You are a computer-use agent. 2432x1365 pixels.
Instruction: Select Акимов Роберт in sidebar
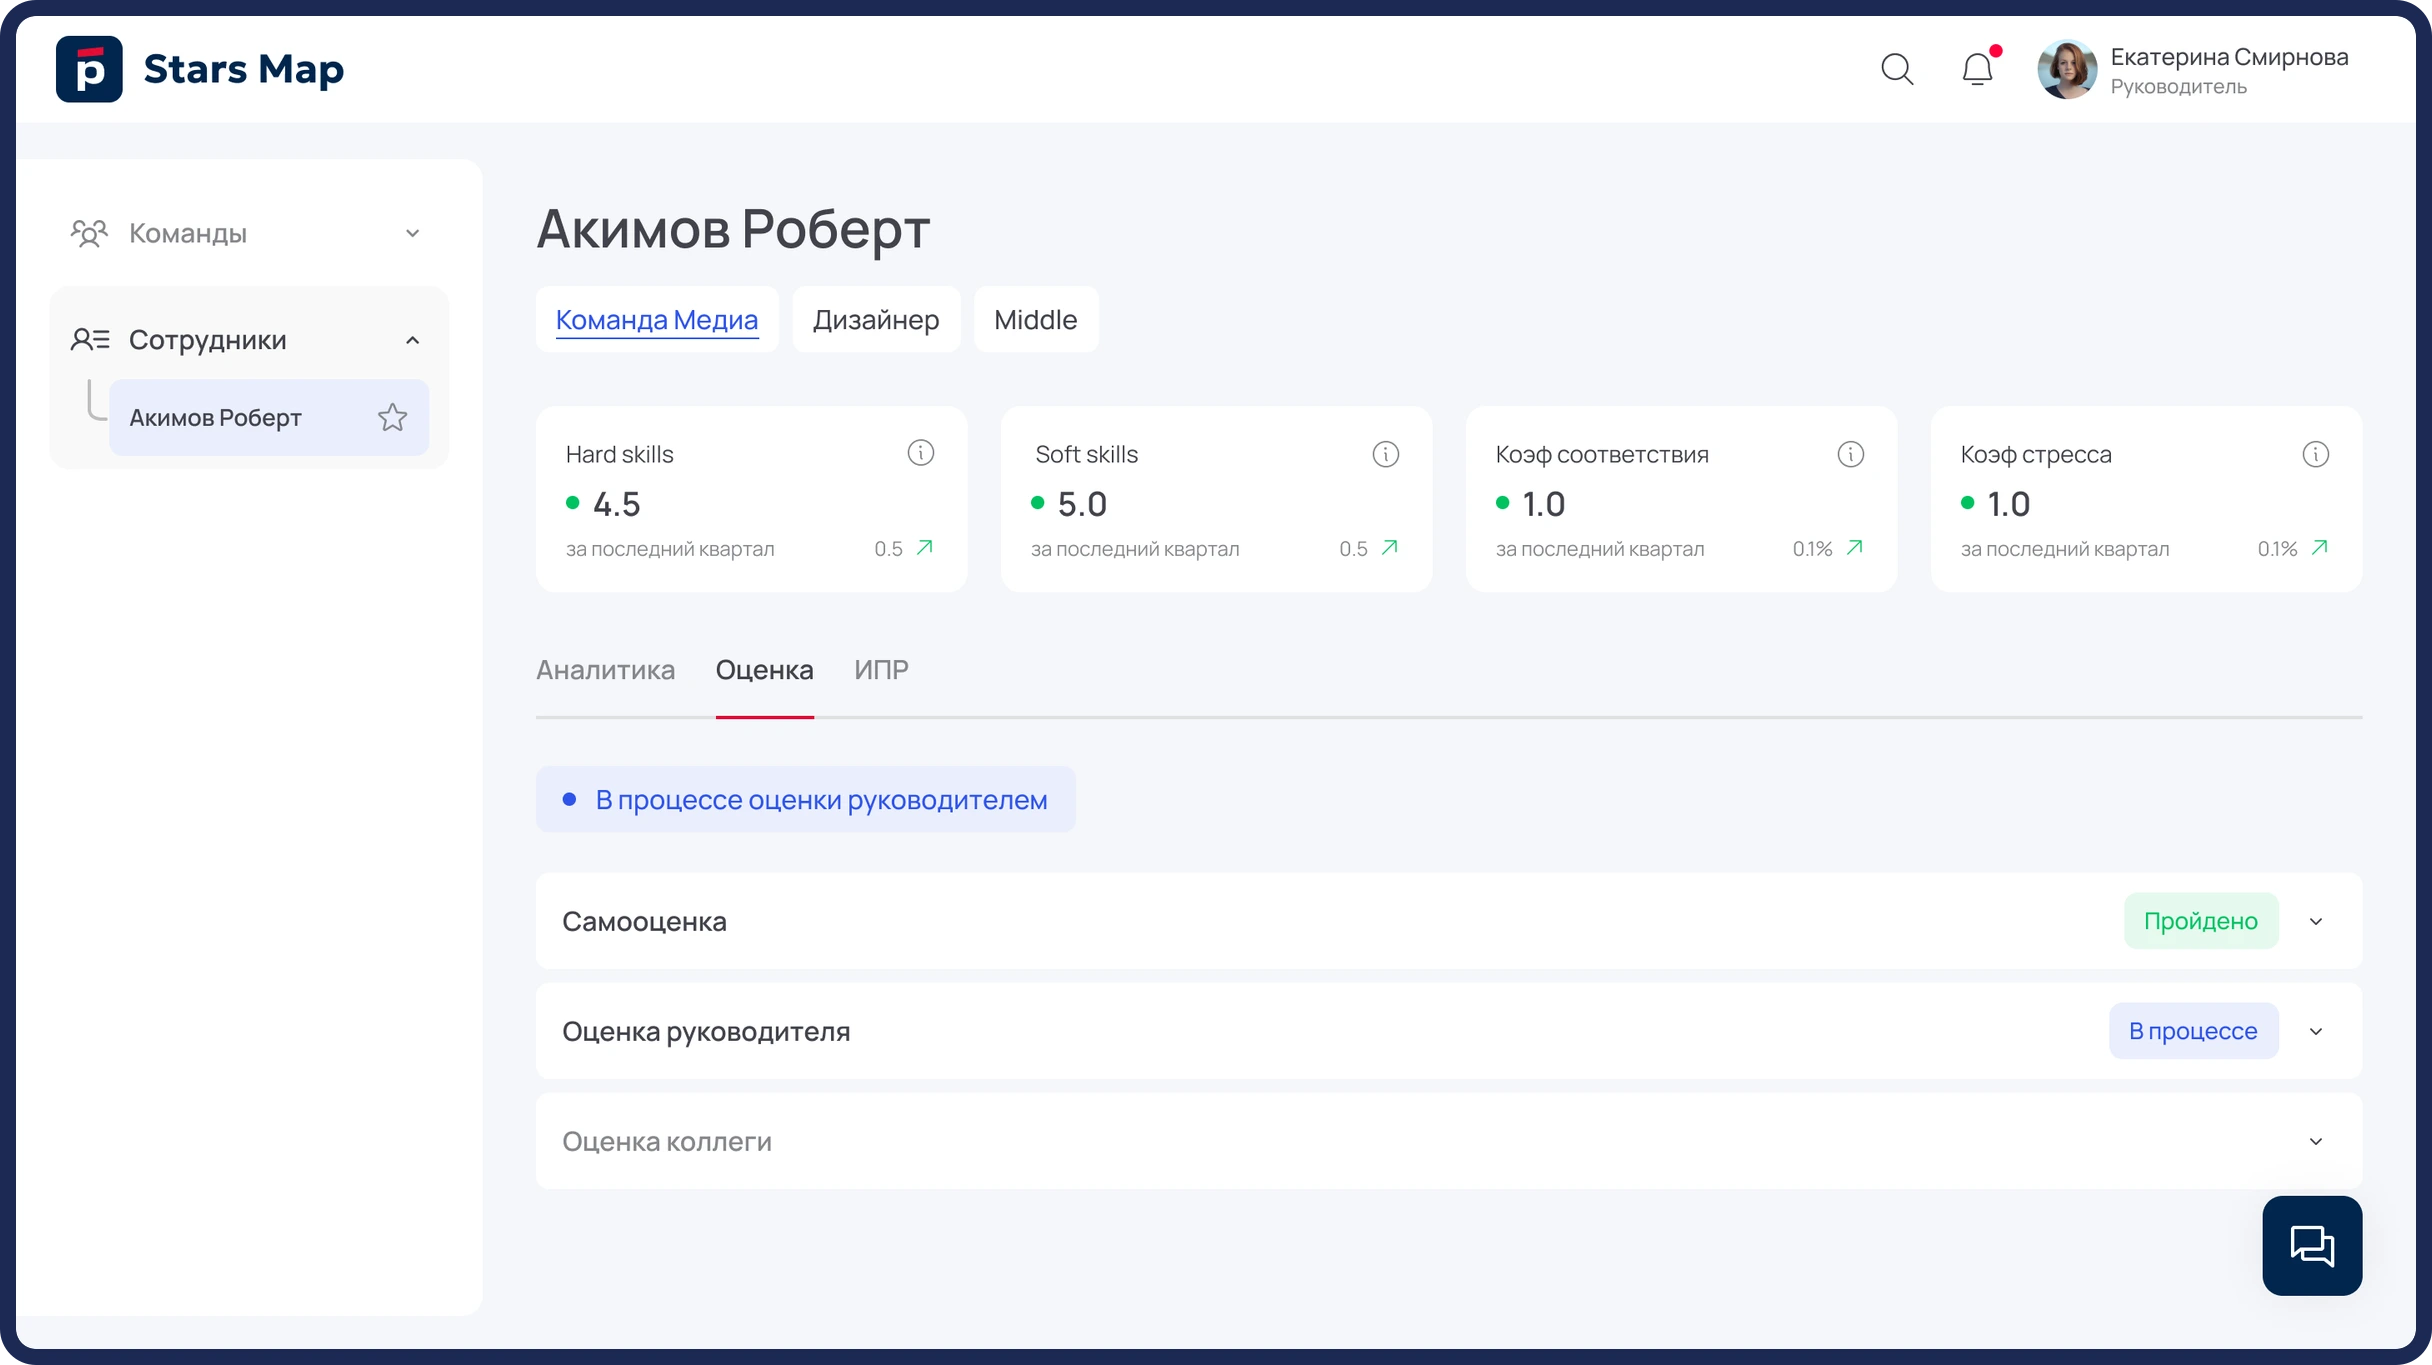[269, 417]
